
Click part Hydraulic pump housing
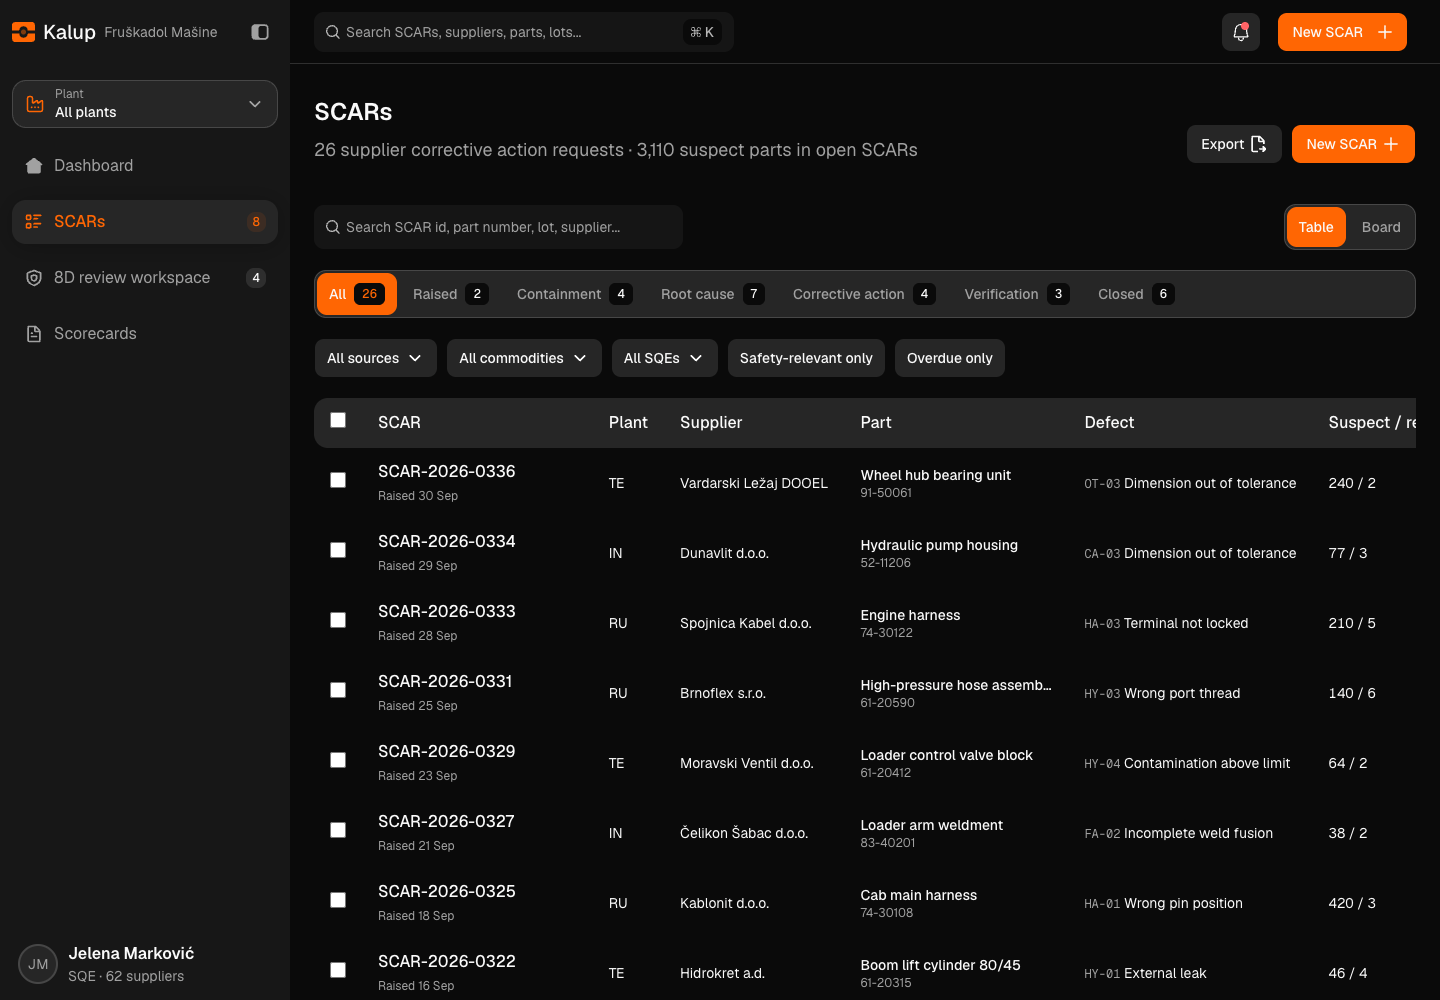(x=939, y=545)
